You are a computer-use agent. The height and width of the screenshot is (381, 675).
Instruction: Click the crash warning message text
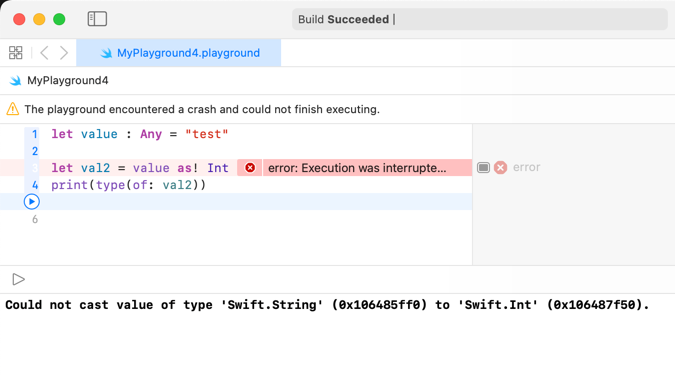point(202,109)
